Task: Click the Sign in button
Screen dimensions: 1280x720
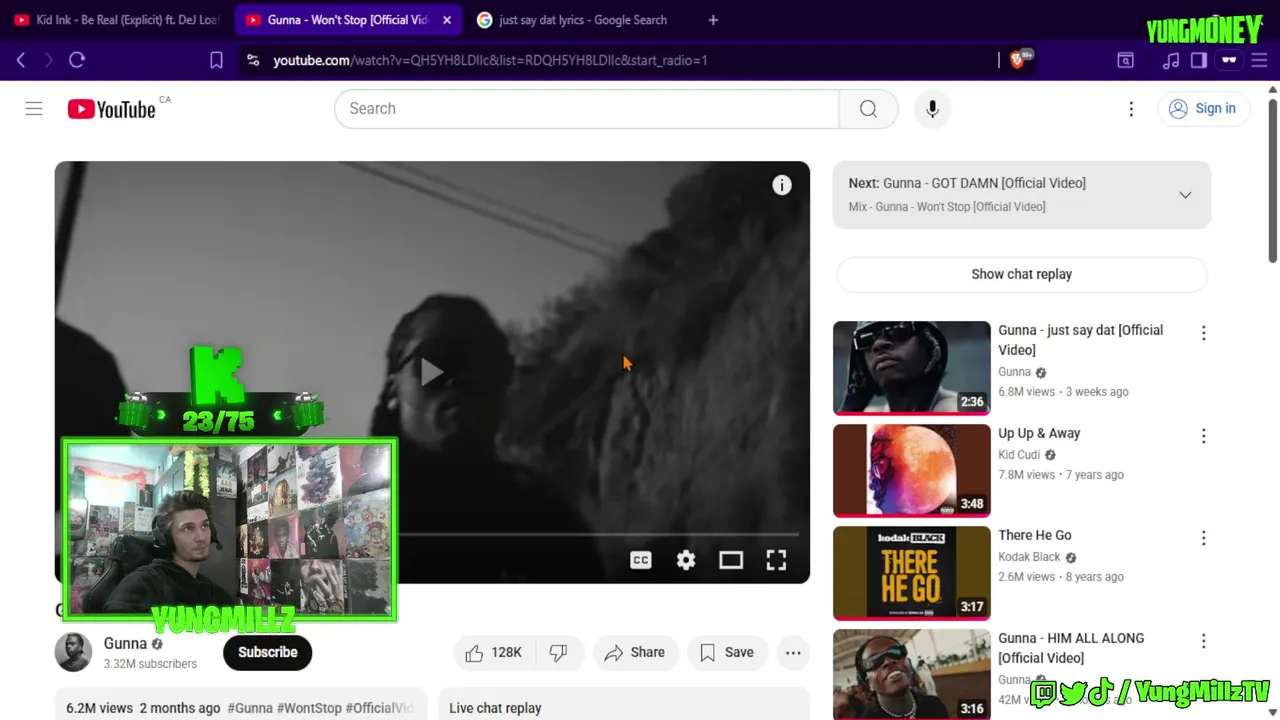Action: click(x=1203, y=109)
